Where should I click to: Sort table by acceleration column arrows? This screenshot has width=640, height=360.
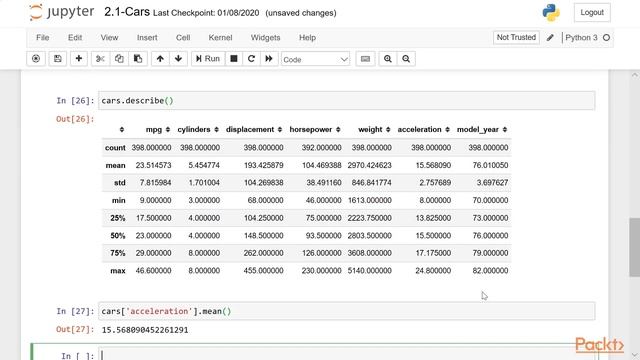pyautogui.click(x=447, y=129)
